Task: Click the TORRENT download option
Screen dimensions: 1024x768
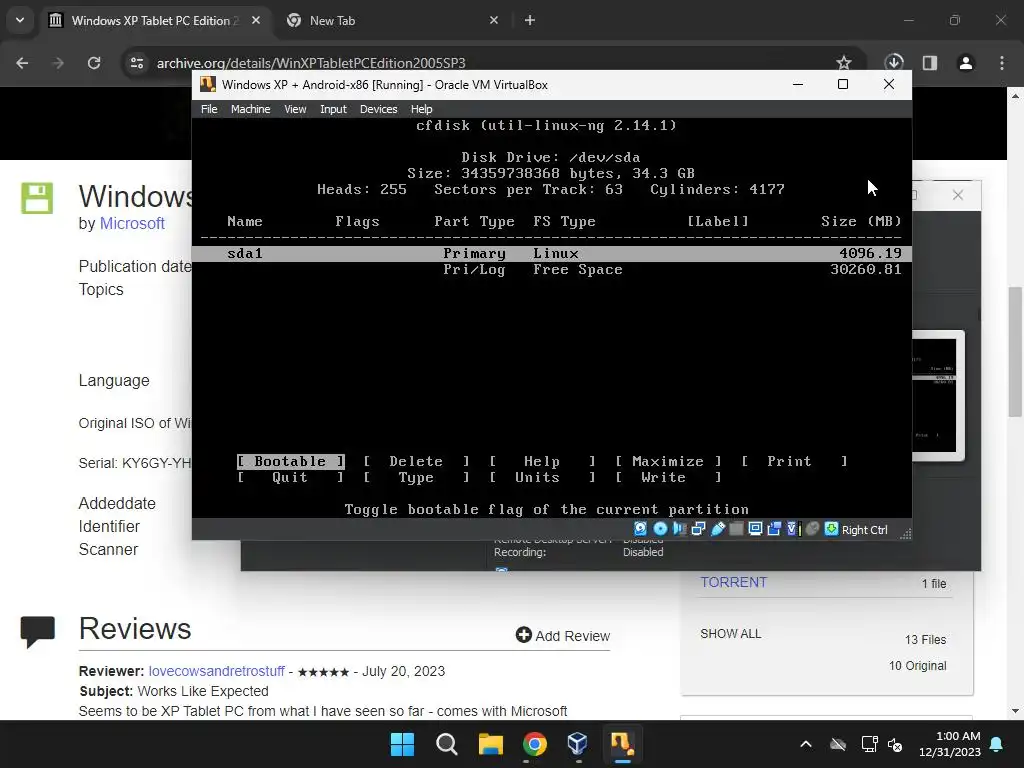Action: [733, 583]
